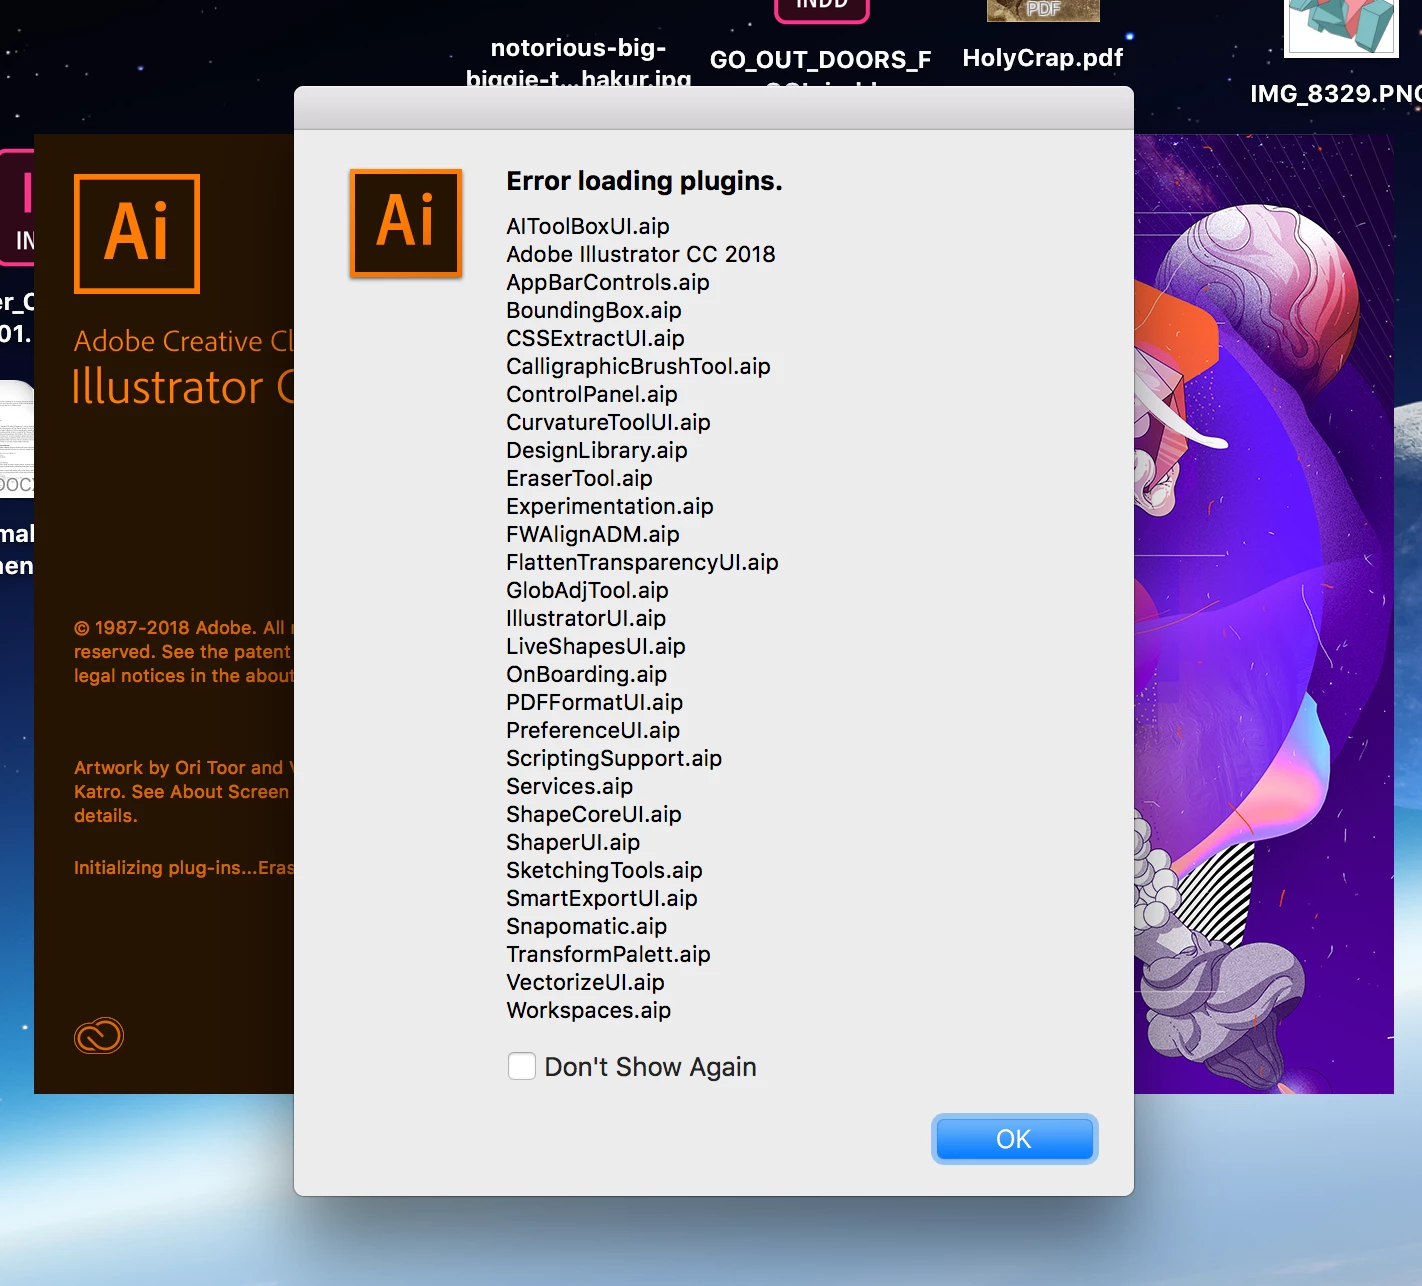Click LiveShapesUI.aip in the list

coord(596,646)
